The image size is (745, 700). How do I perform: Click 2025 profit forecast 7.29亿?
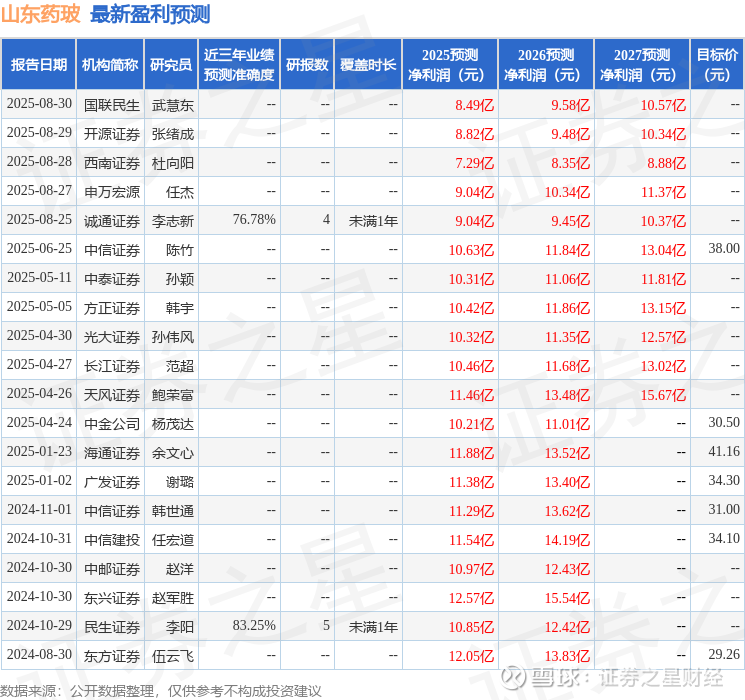click(474, 163)
